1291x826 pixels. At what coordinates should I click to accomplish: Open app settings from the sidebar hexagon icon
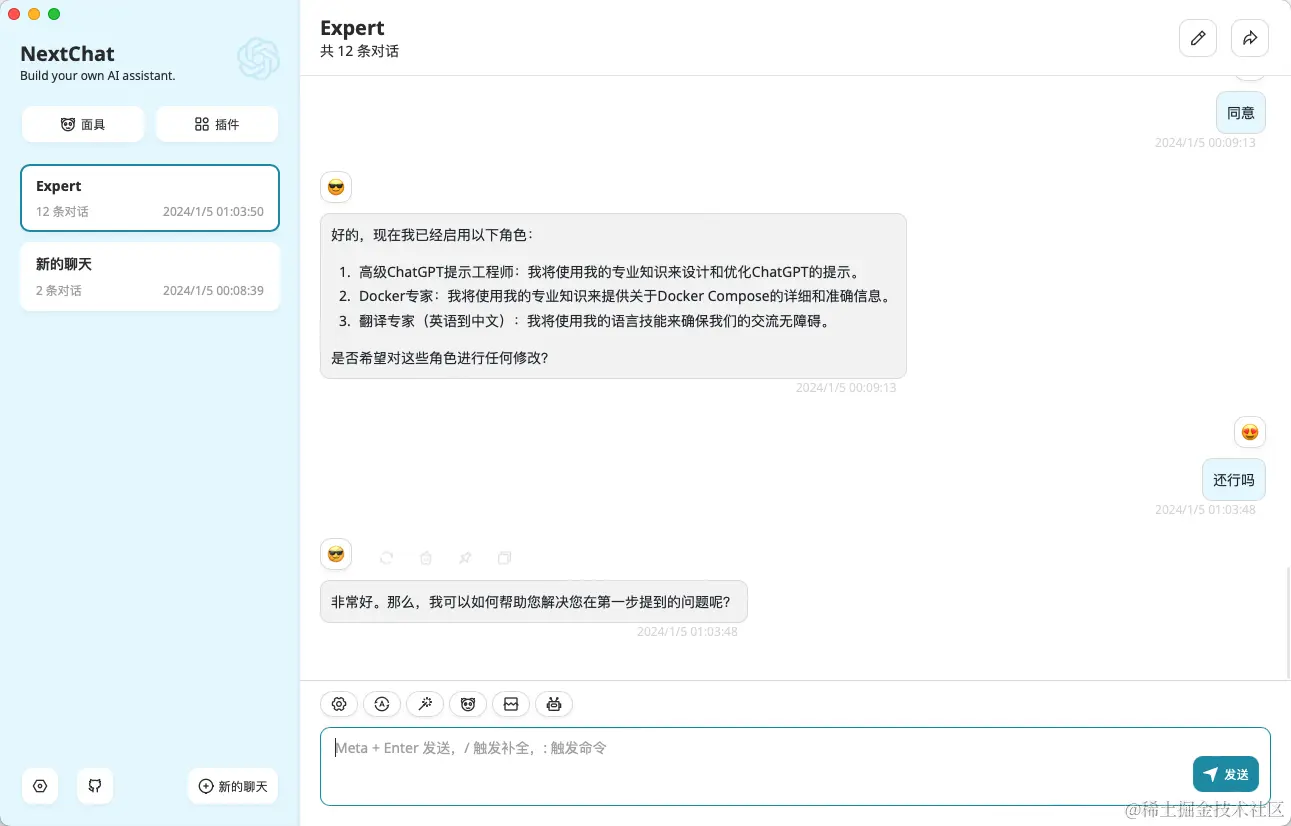pos(40,786)
